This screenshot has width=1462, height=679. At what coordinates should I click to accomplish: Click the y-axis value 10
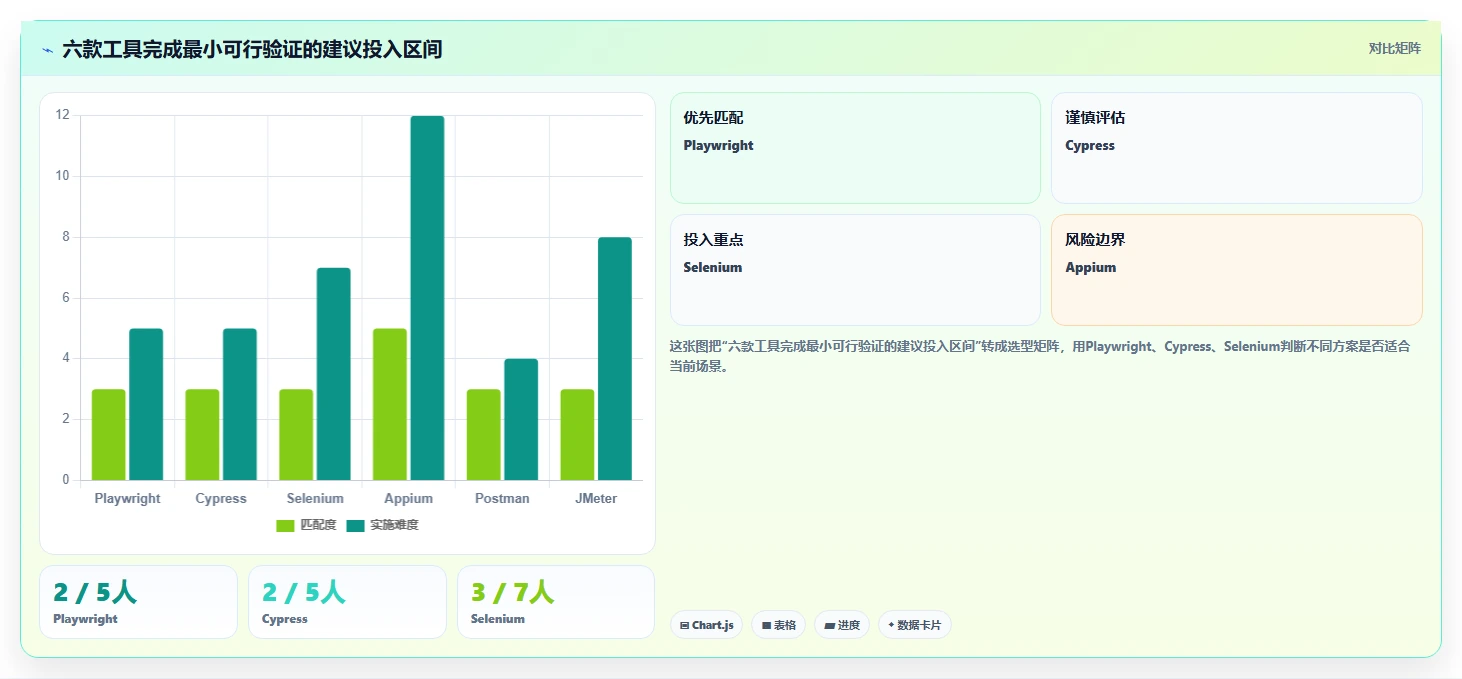63,176
